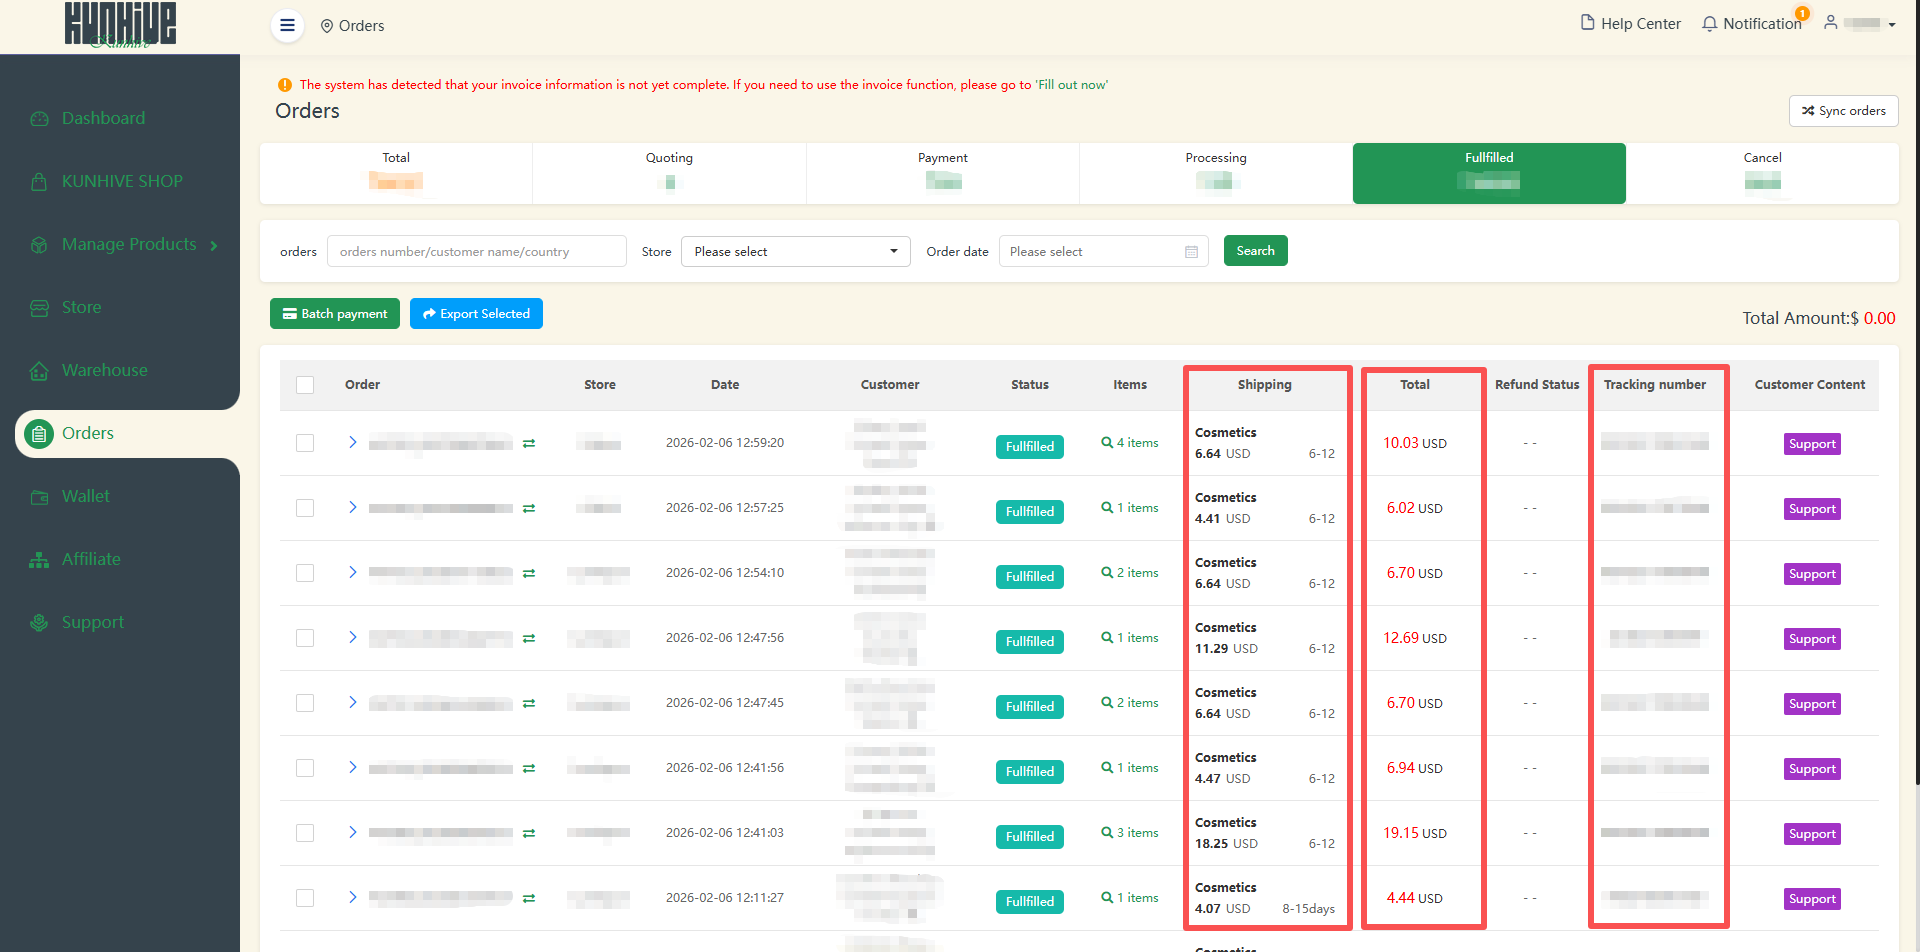Open the Notification bell icon
The height and width of the screenshot is (952, 1920).
pos(1710,24)
